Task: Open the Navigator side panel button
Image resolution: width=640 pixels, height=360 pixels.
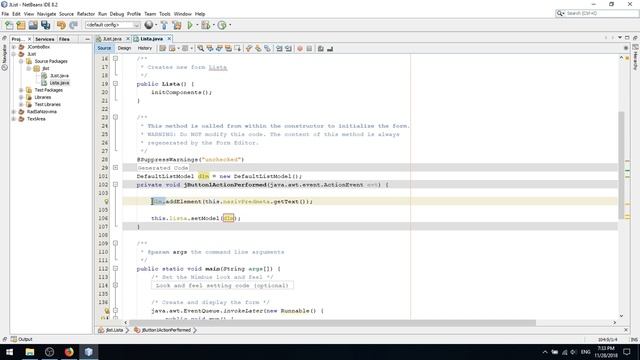Action: pyautogui.click(x=4, y=57)
